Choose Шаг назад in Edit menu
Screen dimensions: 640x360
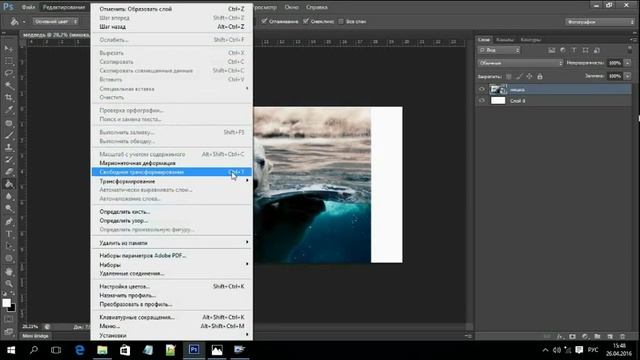tap(171, 27)
